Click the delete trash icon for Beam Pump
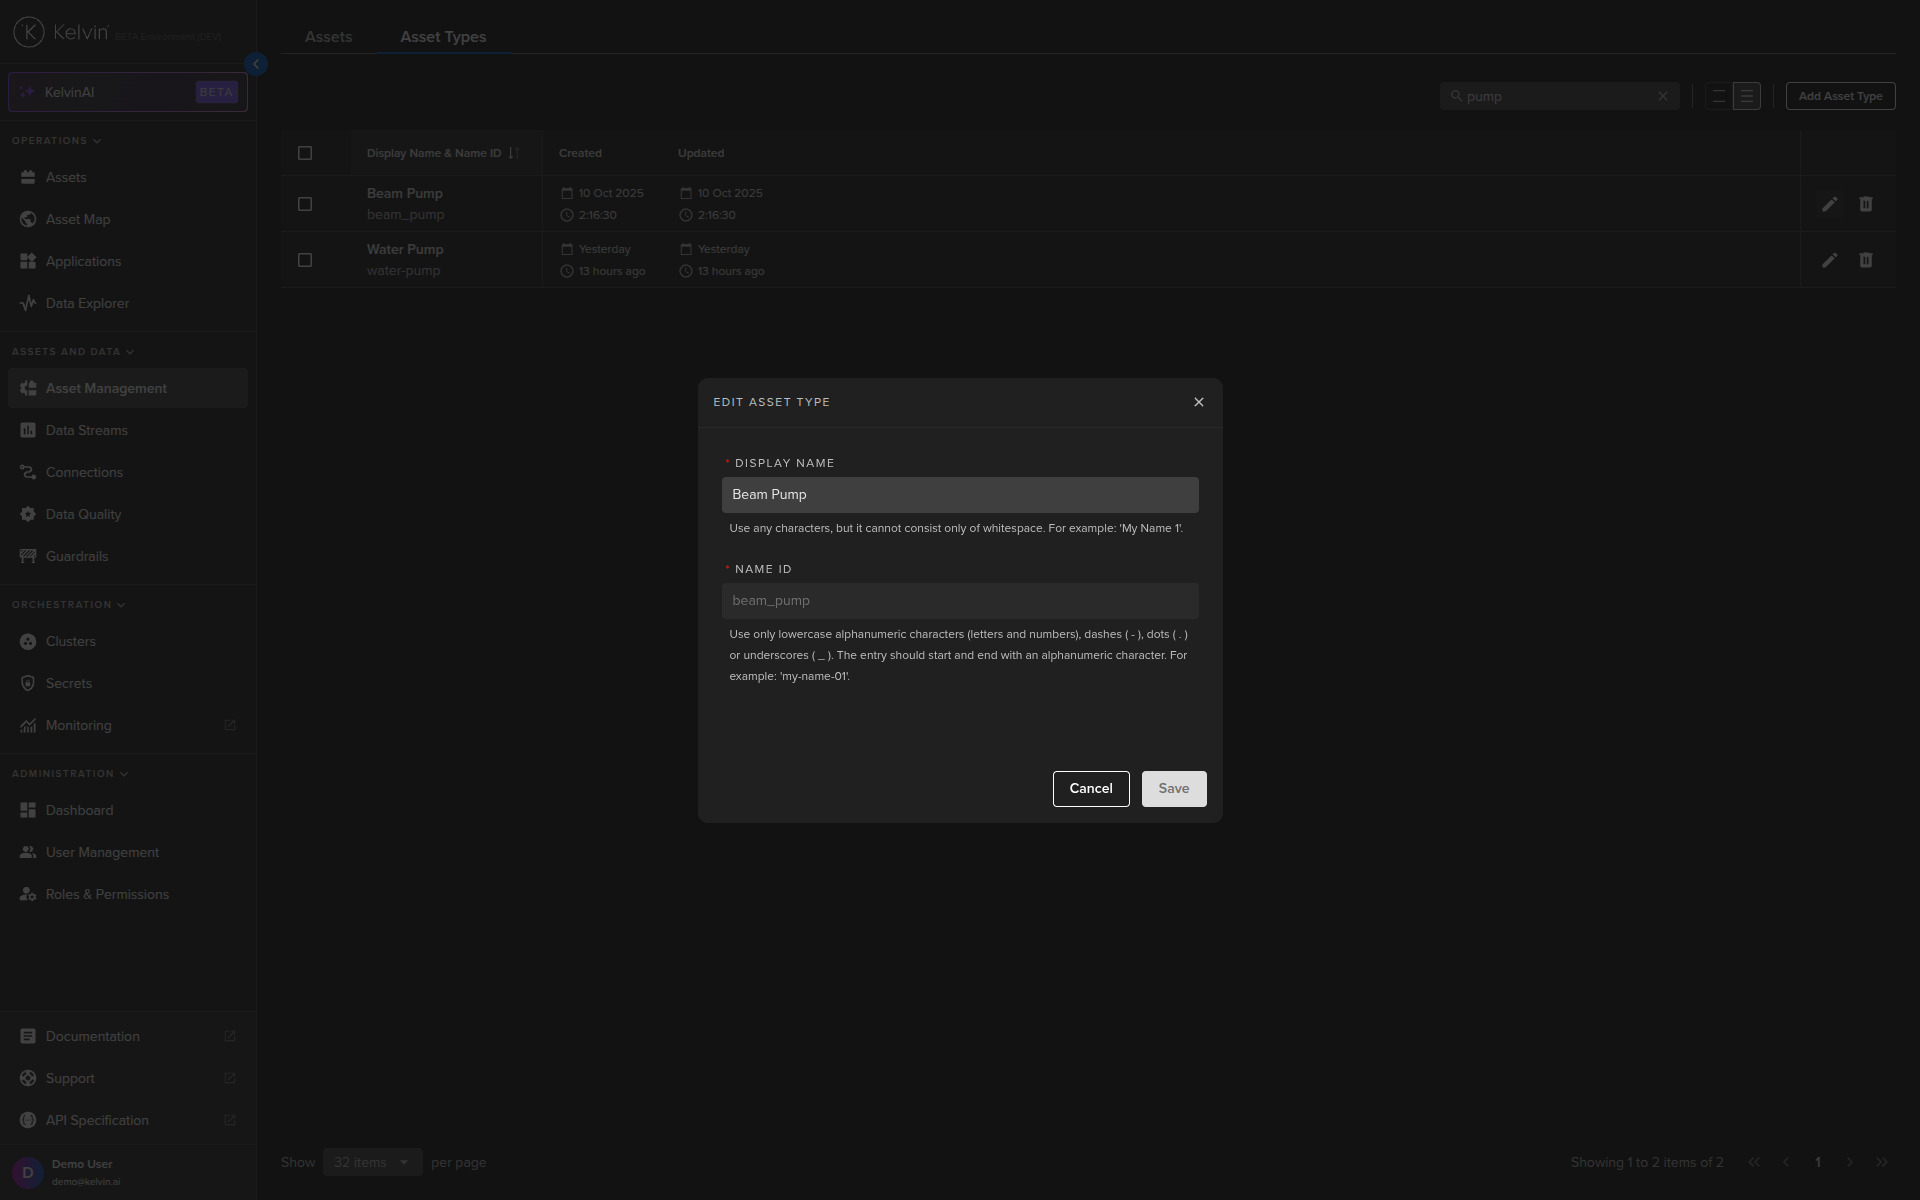The width and height of the screenshot is (1920, 1200). point(1866,204)
